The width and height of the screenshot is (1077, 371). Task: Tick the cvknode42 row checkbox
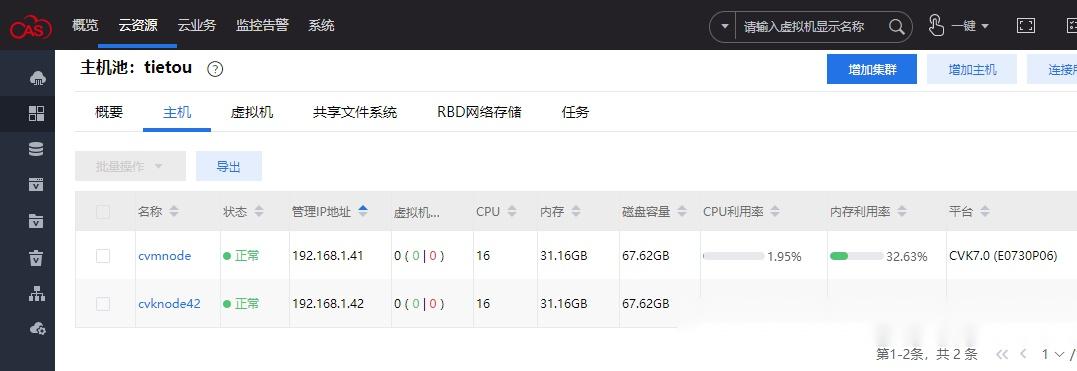point(103,303)
